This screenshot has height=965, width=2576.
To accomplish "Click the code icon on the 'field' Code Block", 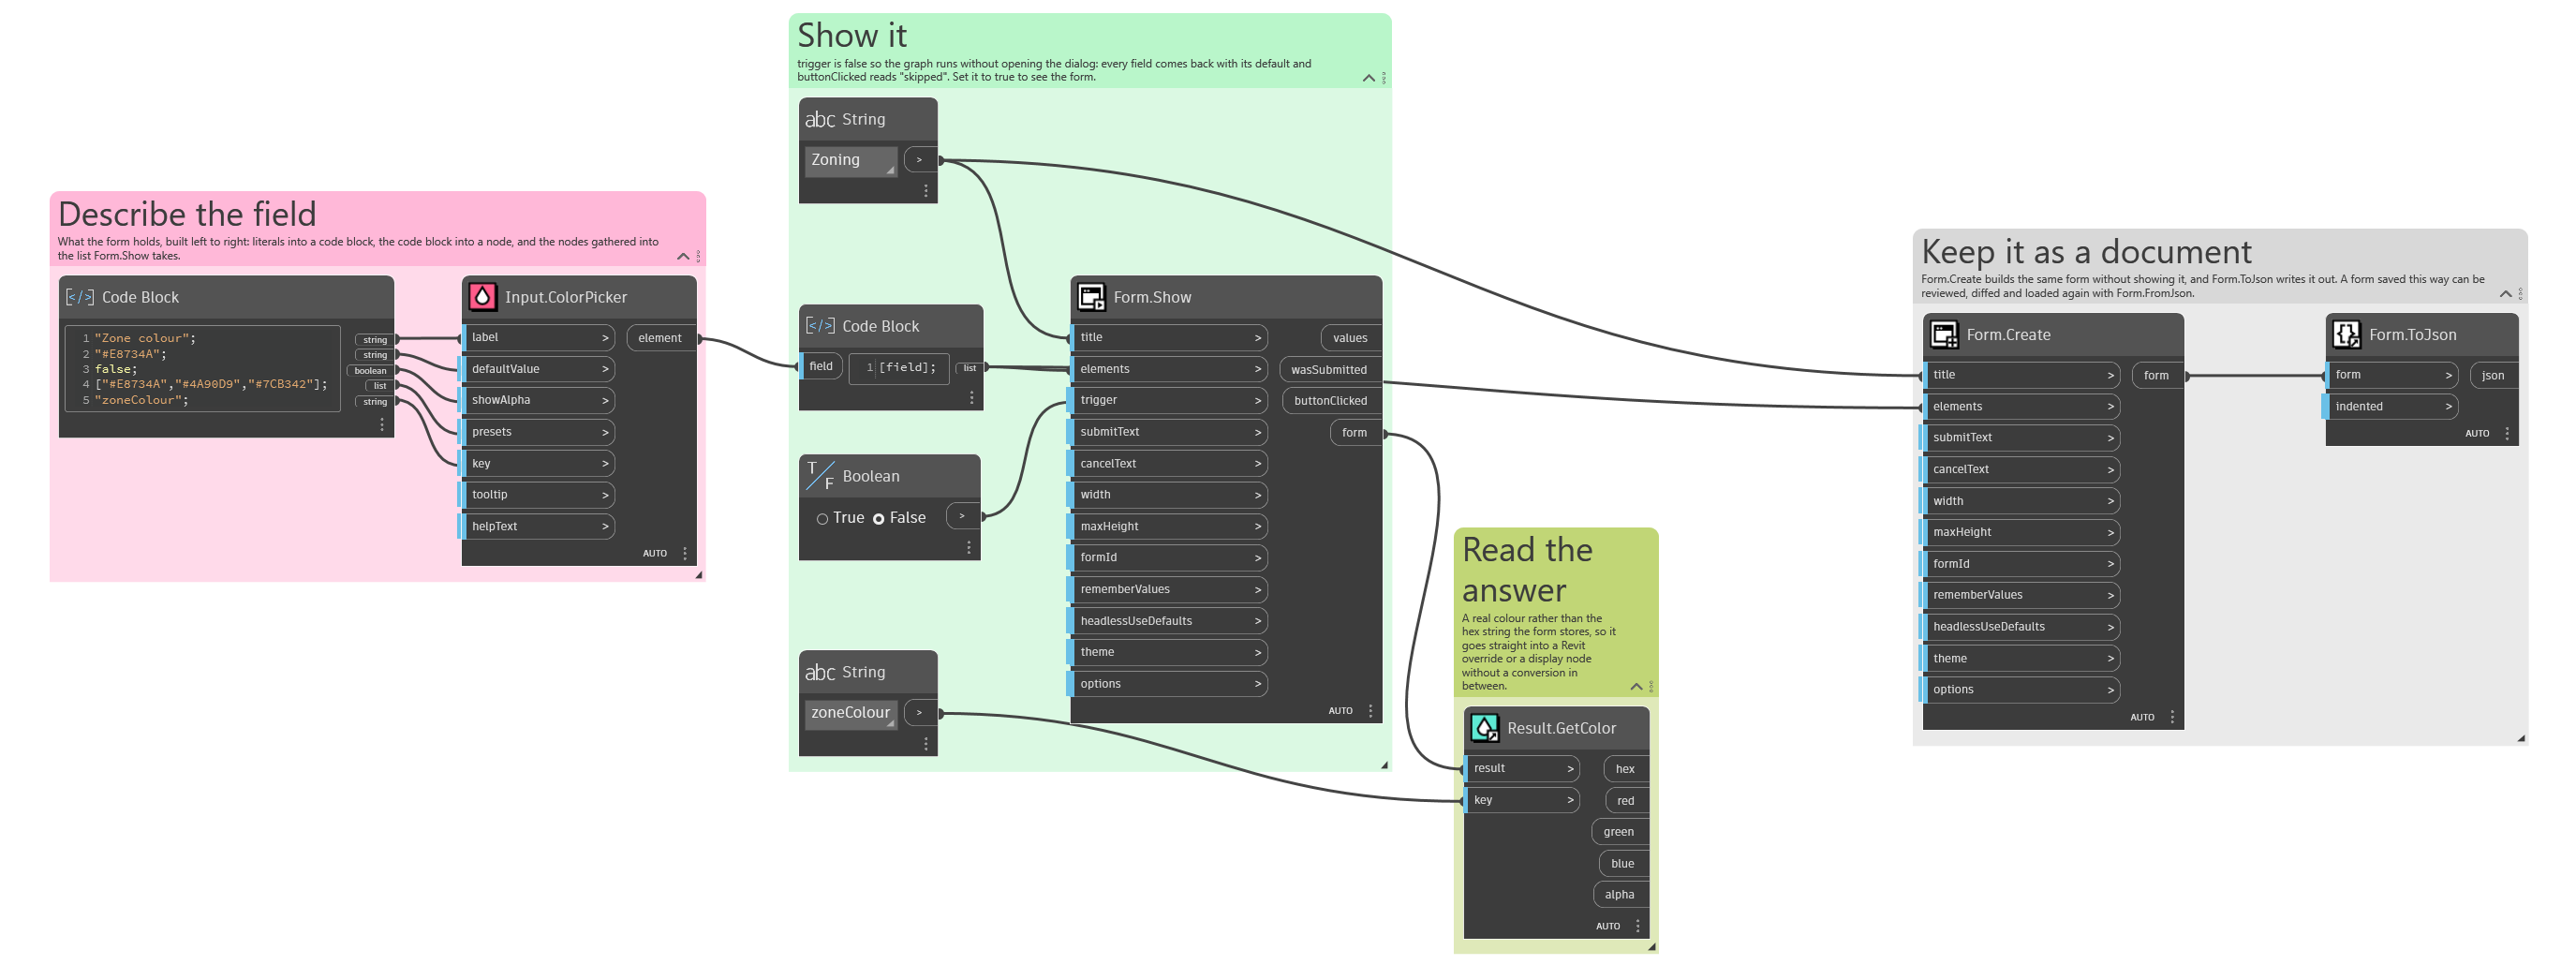I will click(x=820, y=326).
